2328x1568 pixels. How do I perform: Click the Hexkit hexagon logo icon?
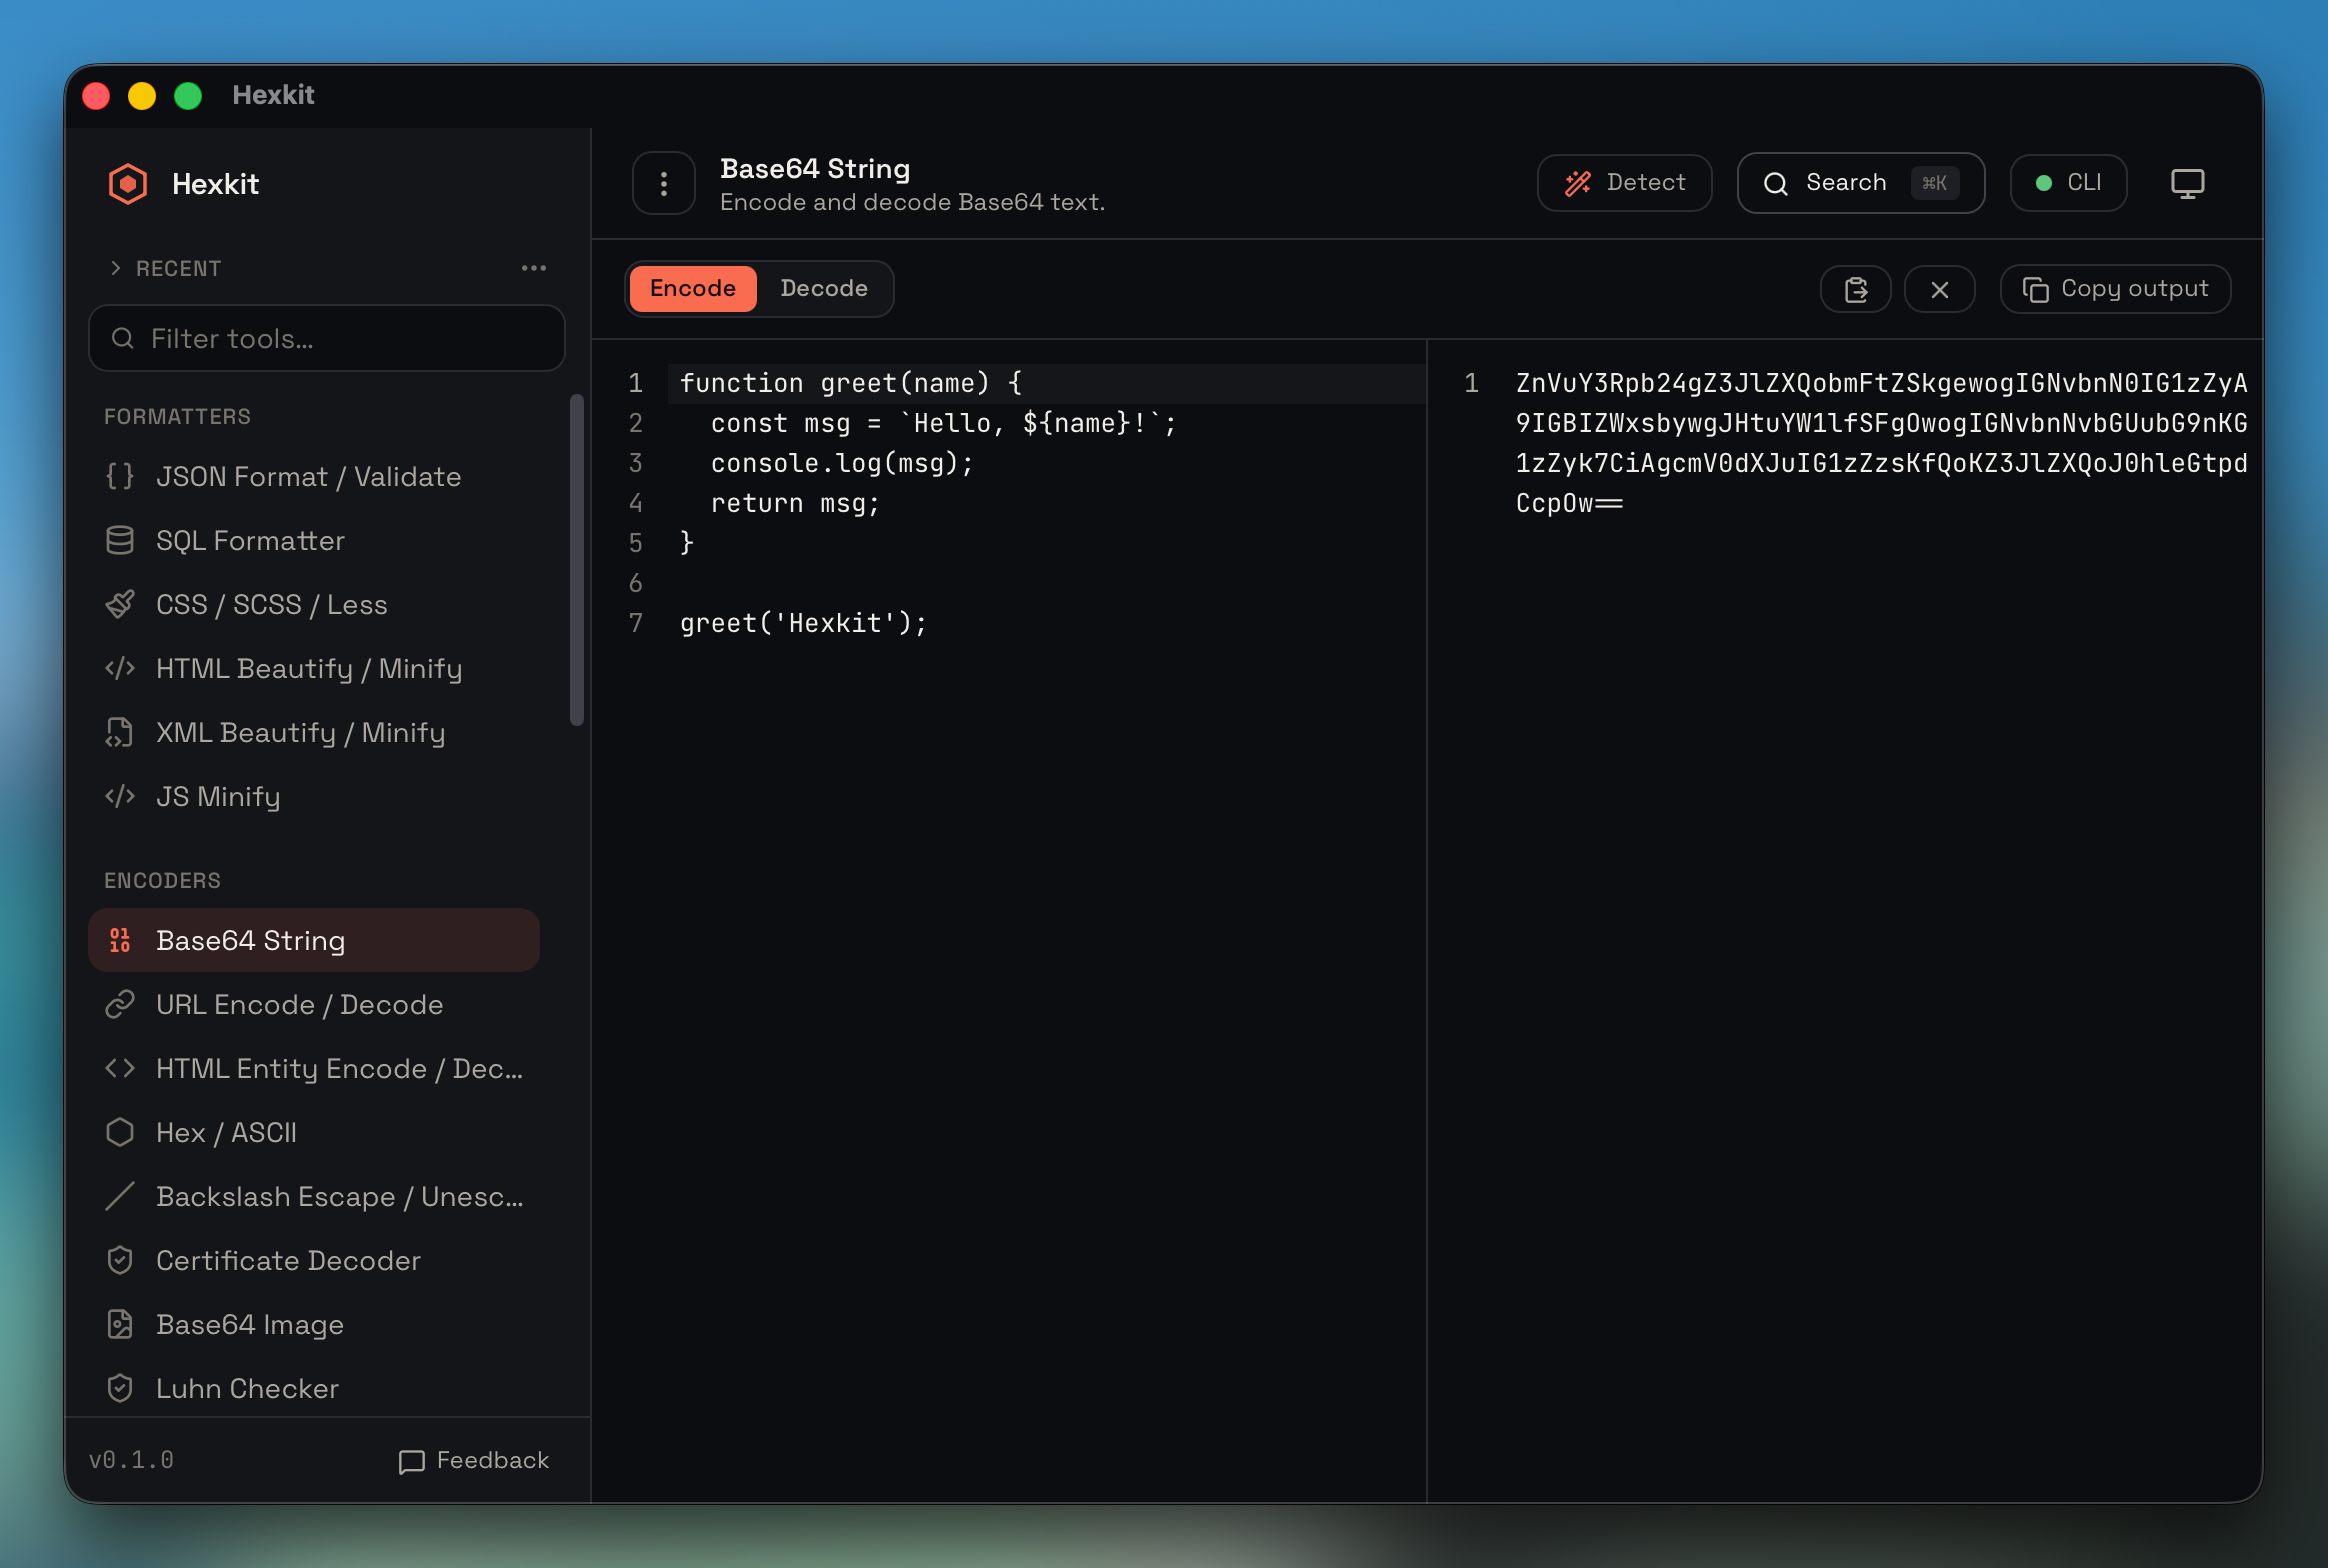[x=128, y=184]
